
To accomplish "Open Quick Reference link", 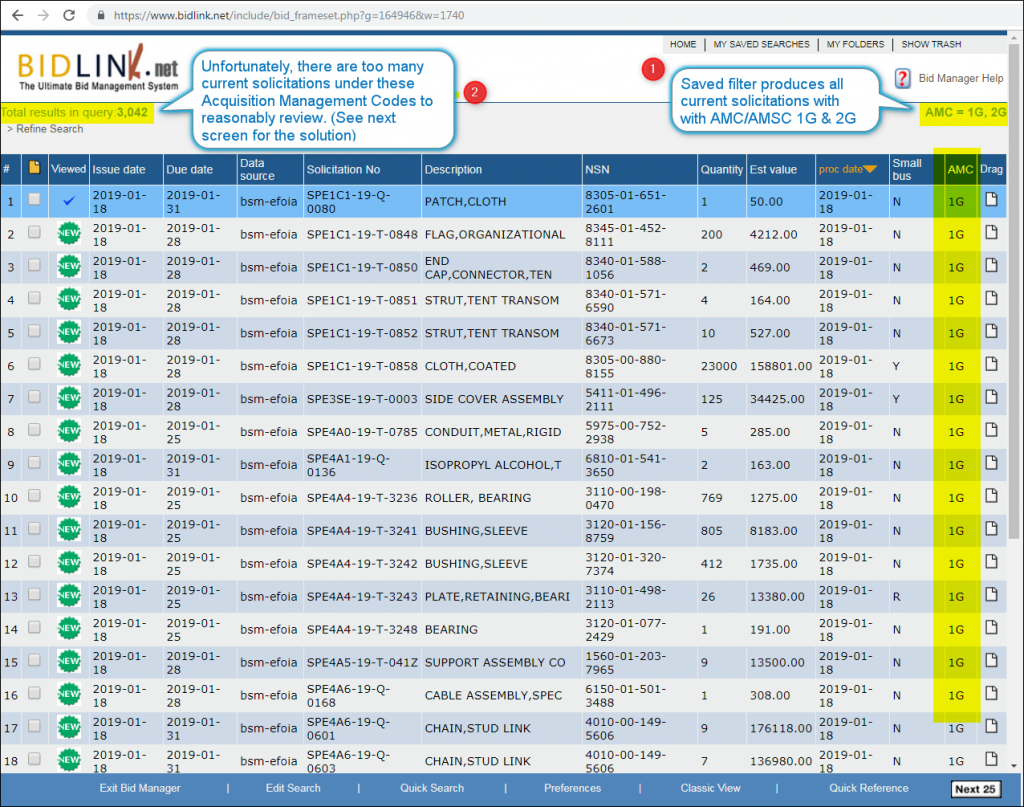I will coord(869,788).
